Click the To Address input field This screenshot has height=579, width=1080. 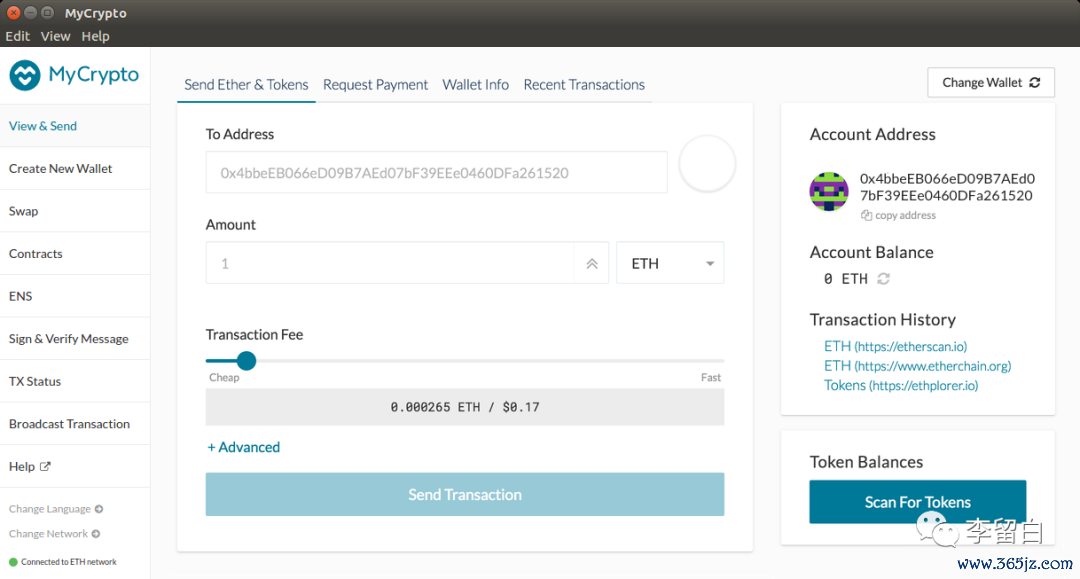tap(436, 173)
